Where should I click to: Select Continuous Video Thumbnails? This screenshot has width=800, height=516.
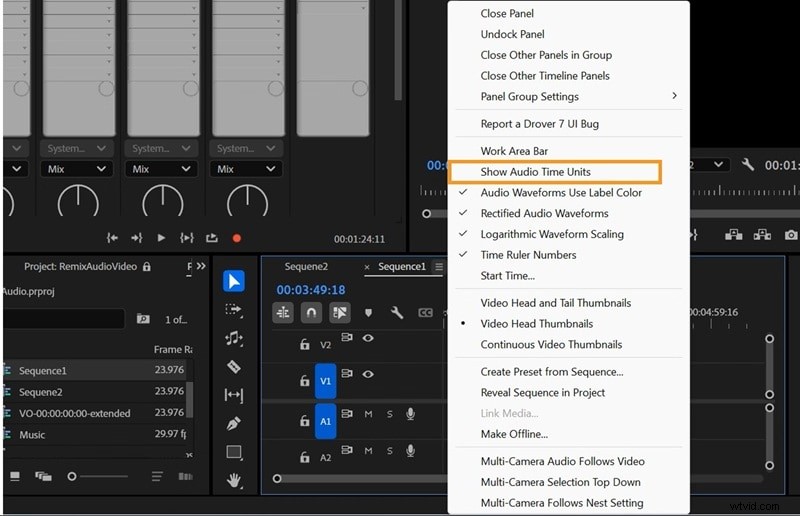[x=551, y=345]
